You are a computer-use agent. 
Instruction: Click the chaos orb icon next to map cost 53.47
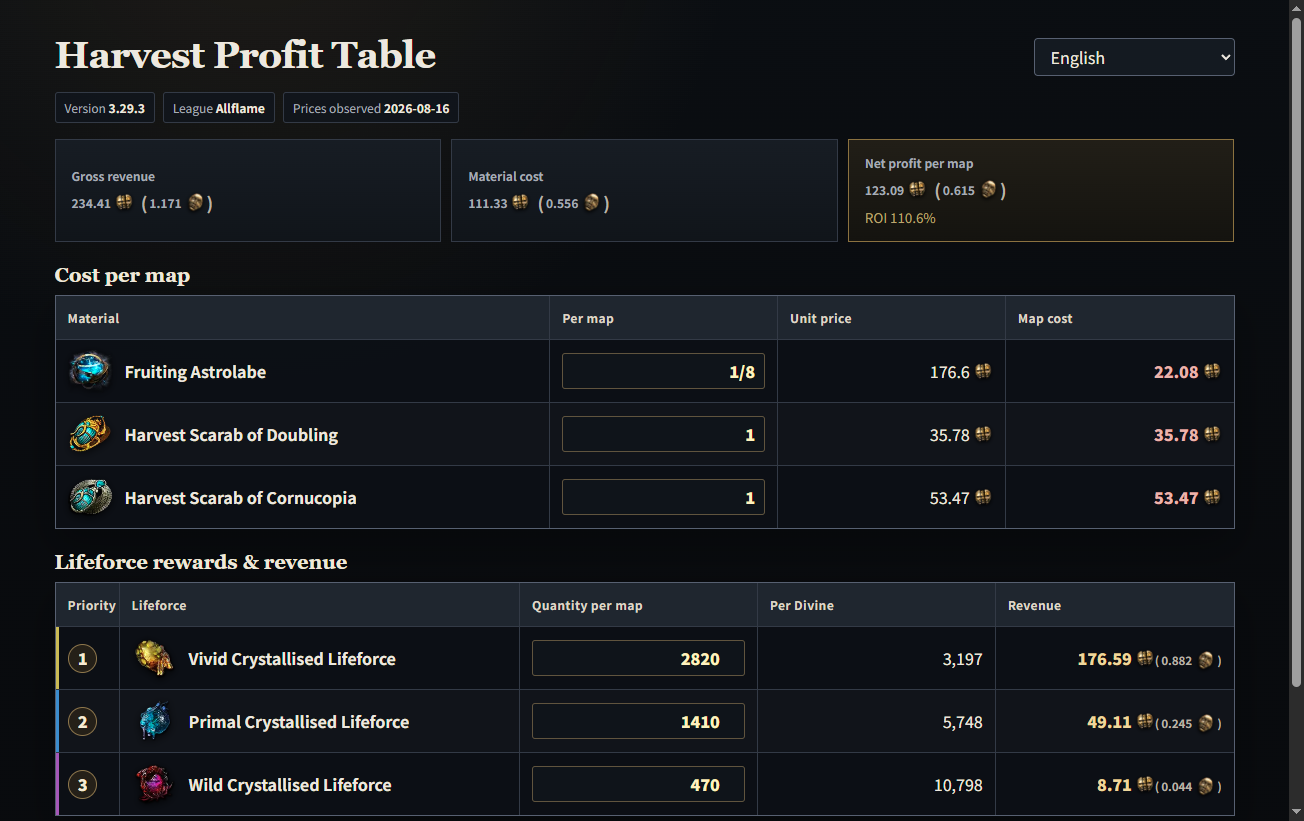(x=1212, y=497)
